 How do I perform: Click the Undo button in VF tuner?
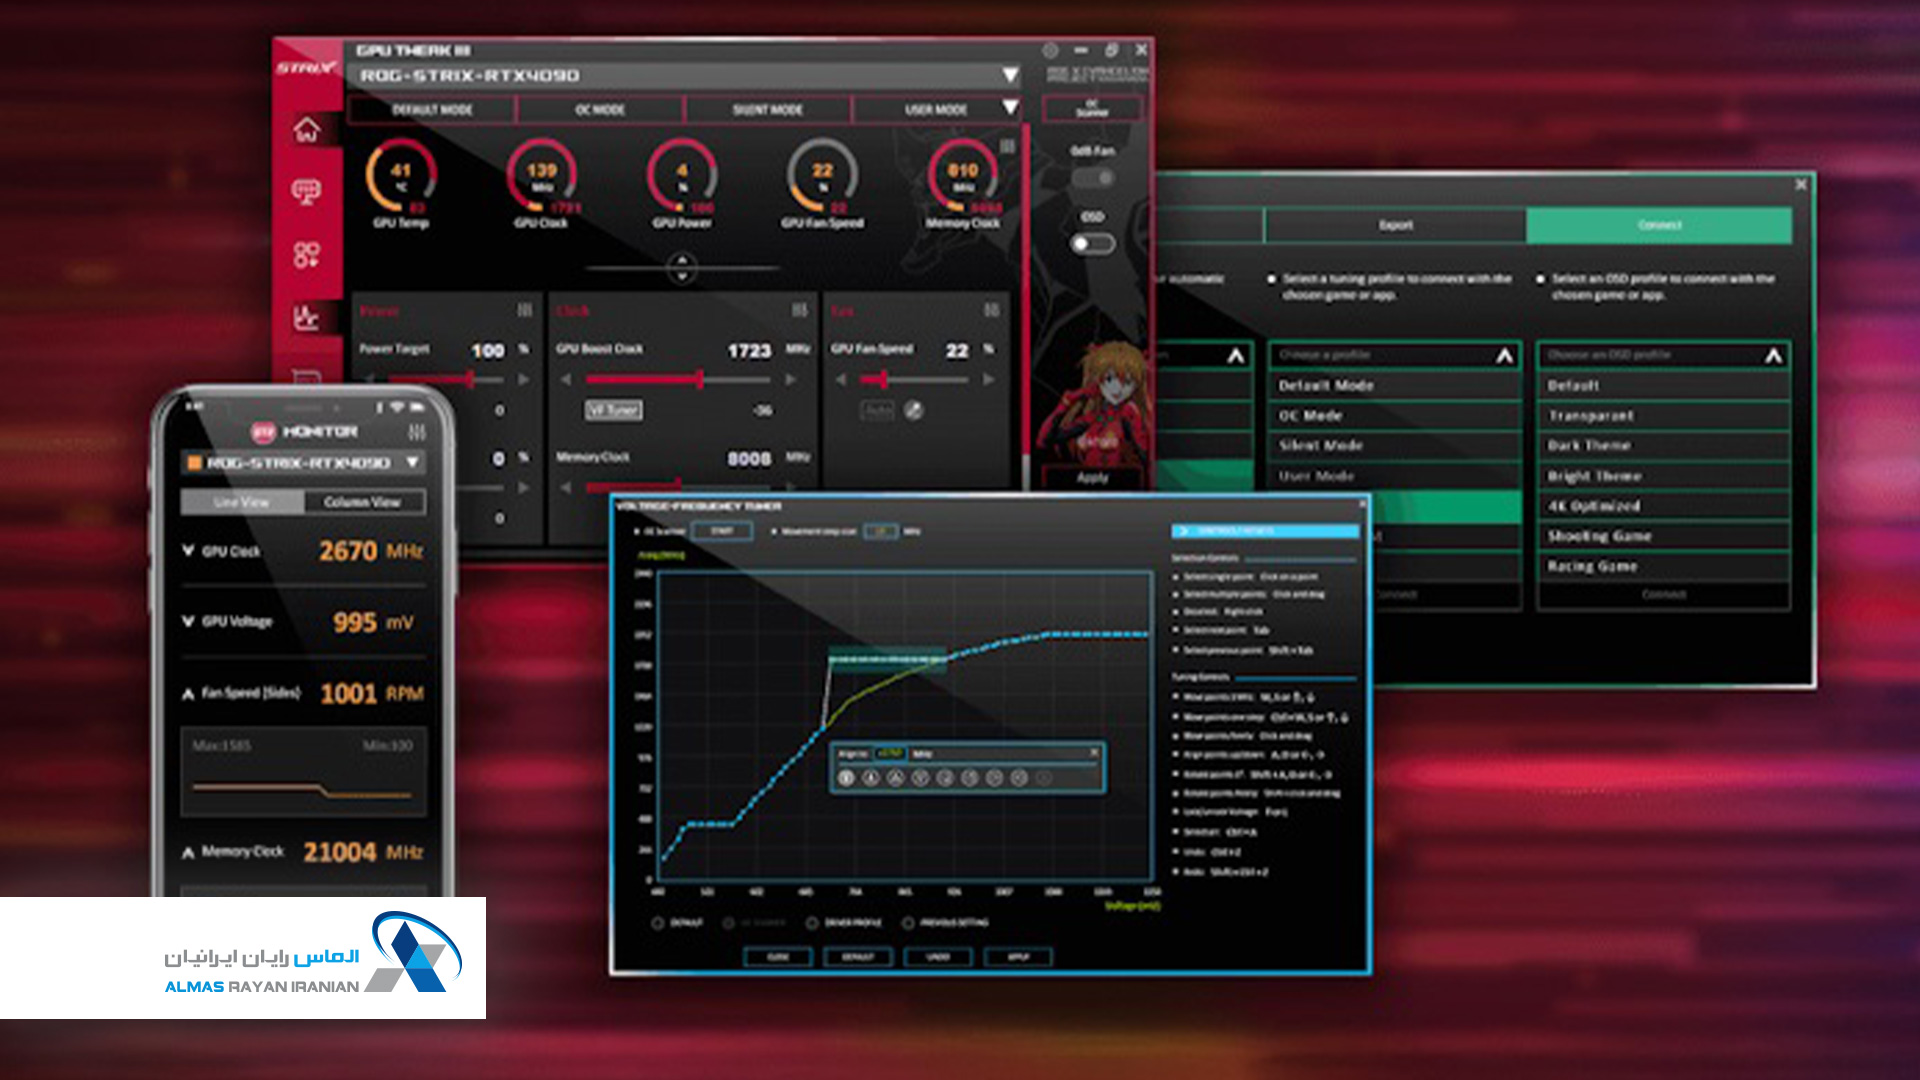(x=938, y=957)
